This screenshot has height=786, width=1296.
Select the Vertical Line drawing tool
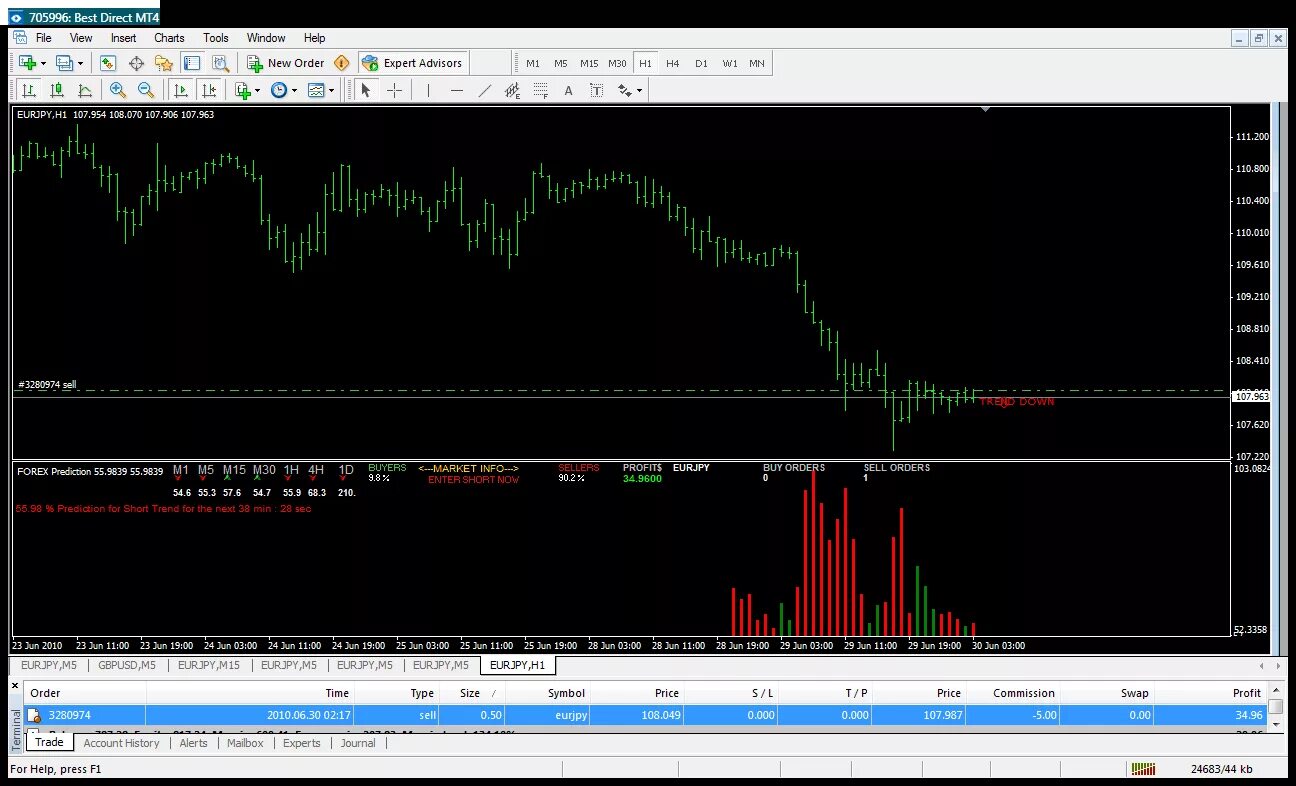click(428, 90)
